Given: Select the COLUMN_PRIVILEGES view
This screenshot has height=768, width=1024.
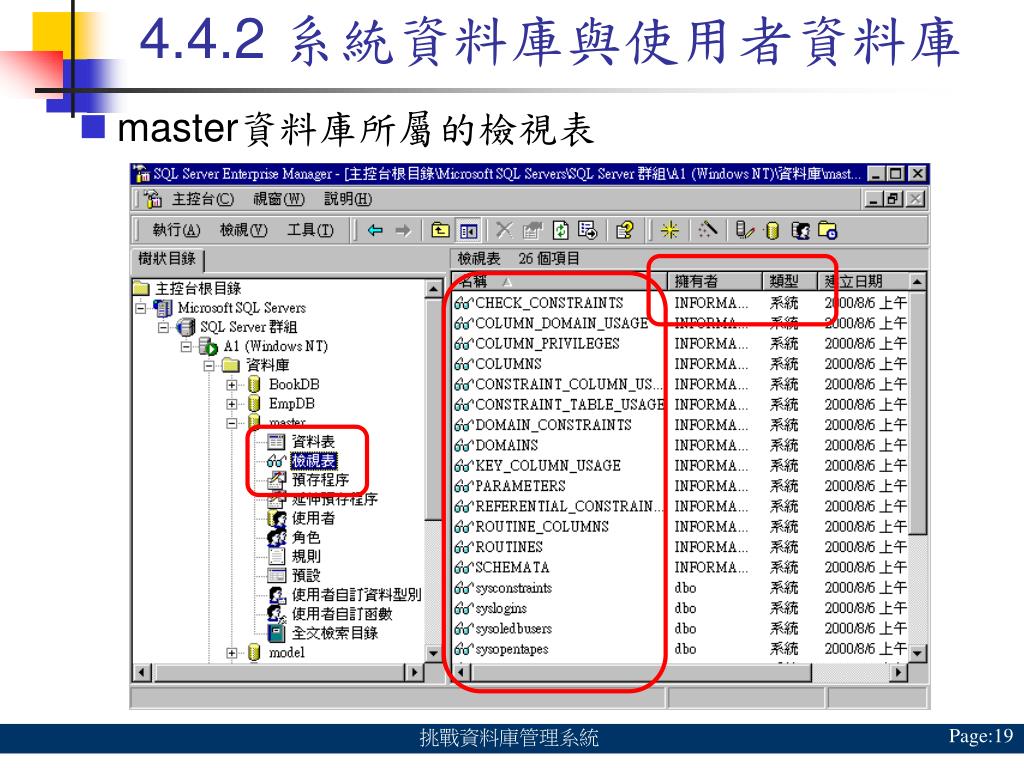Looking at the screenshot, I should click(537, 344).
